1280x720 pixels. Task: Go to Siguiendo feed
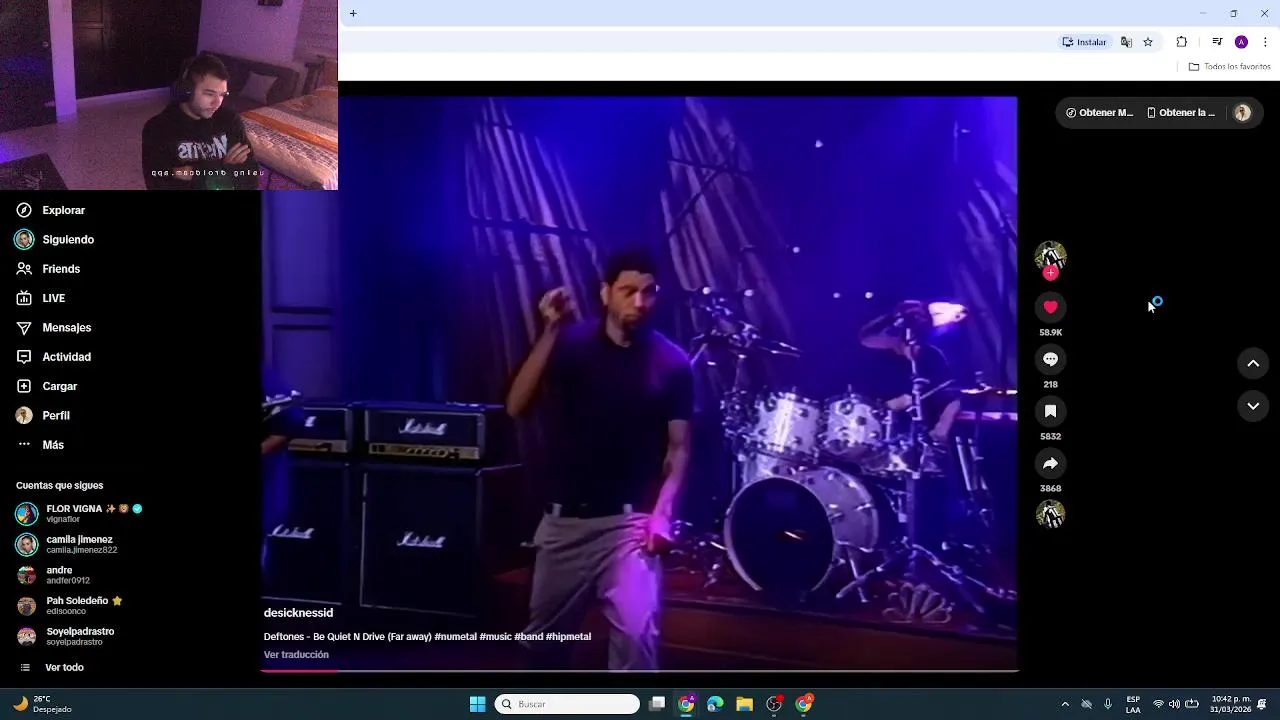tap(55, 240)
